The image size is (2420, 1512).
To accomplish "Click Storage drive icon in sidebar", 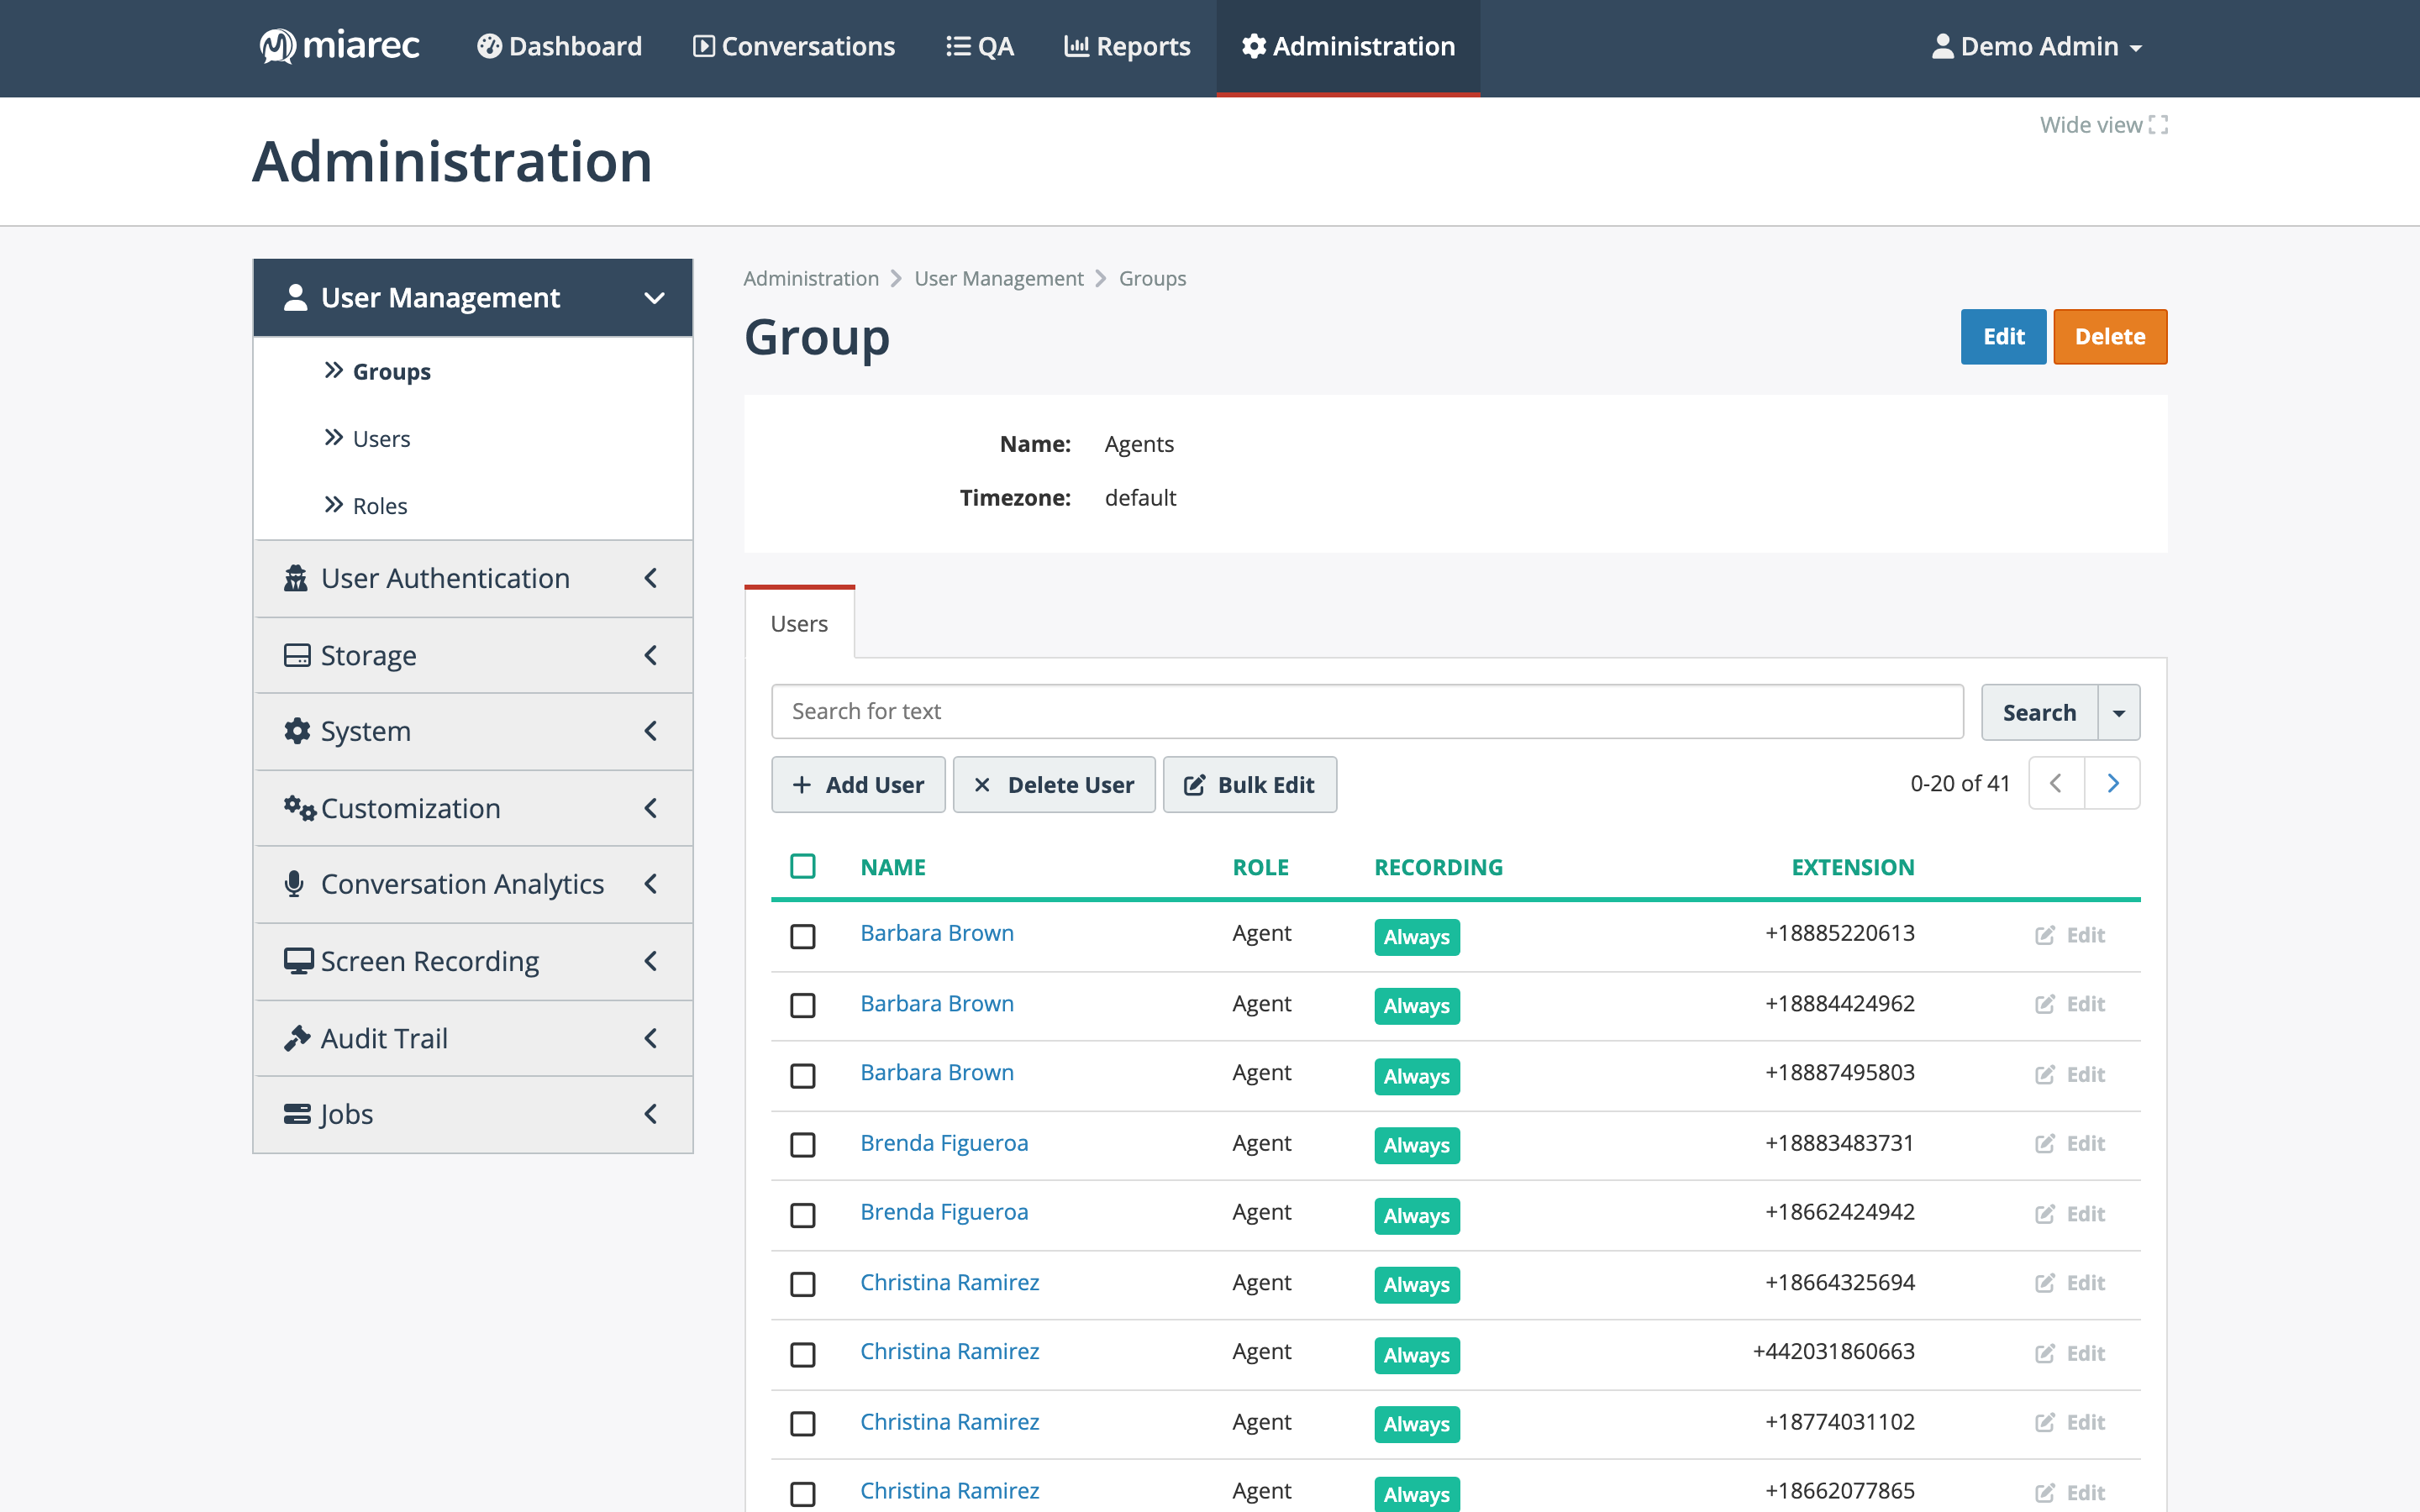I will (297, 655).
